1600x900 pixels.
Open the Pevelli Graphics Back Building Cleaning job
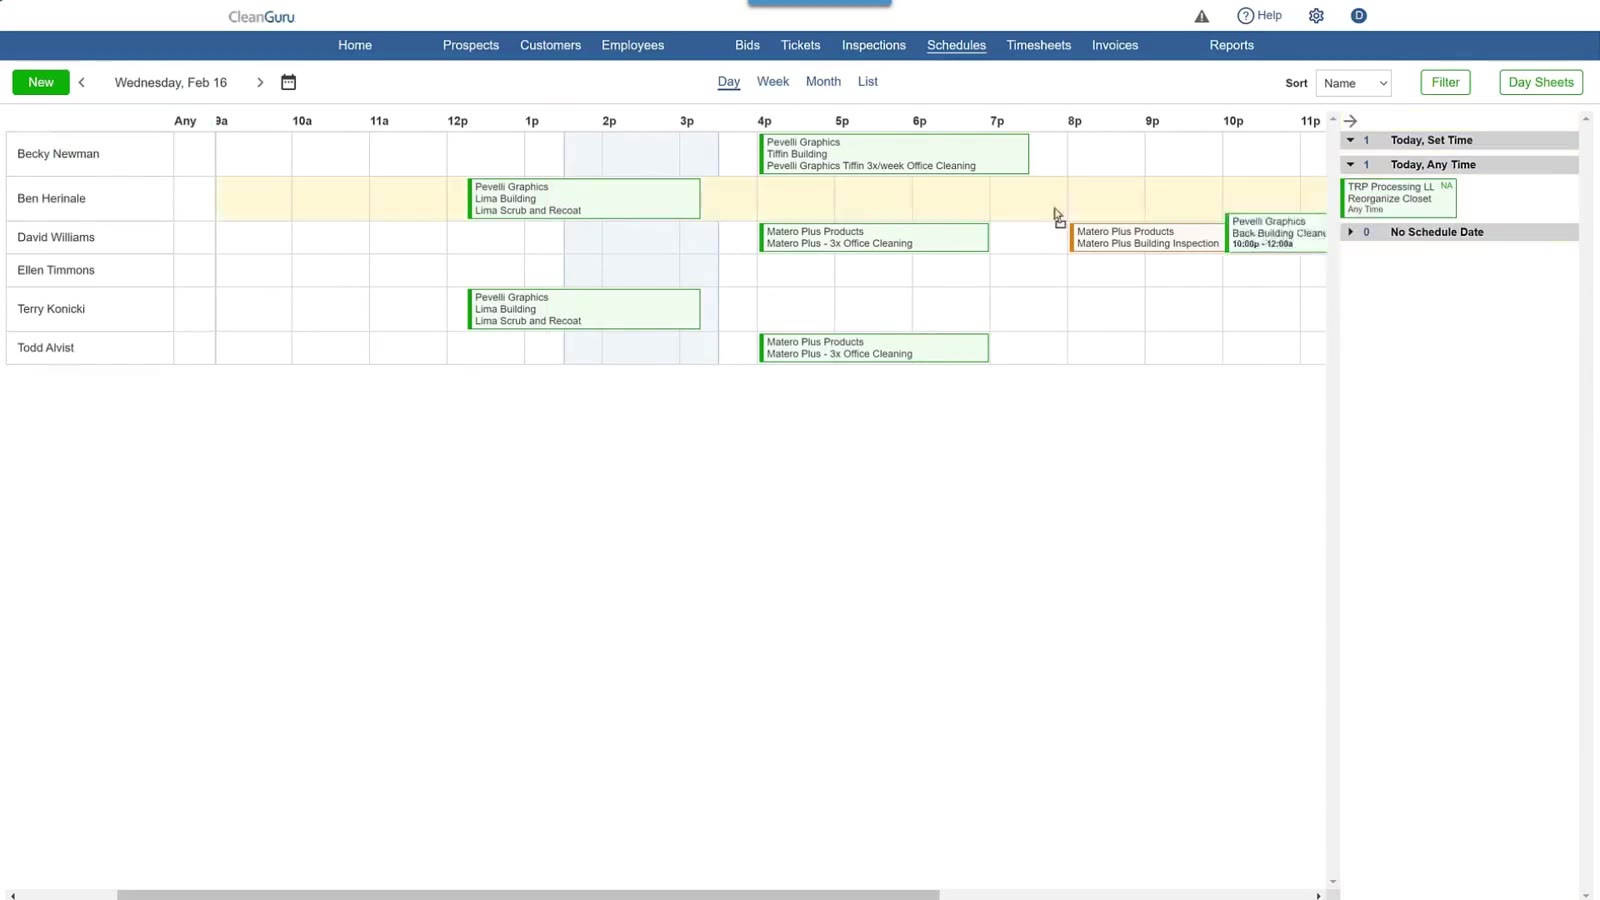tap(1277, 233)
